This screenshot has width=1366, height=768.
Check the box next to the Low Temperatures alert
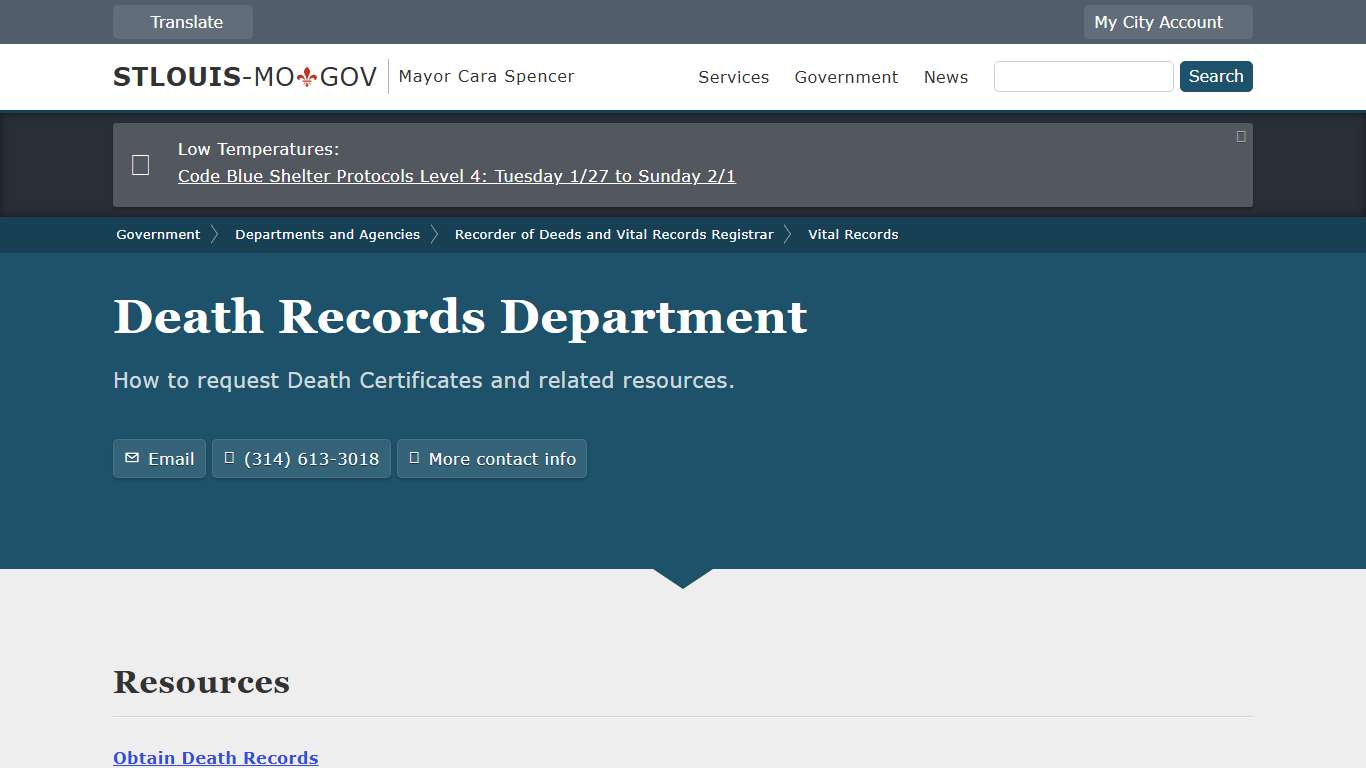point(140,164)
